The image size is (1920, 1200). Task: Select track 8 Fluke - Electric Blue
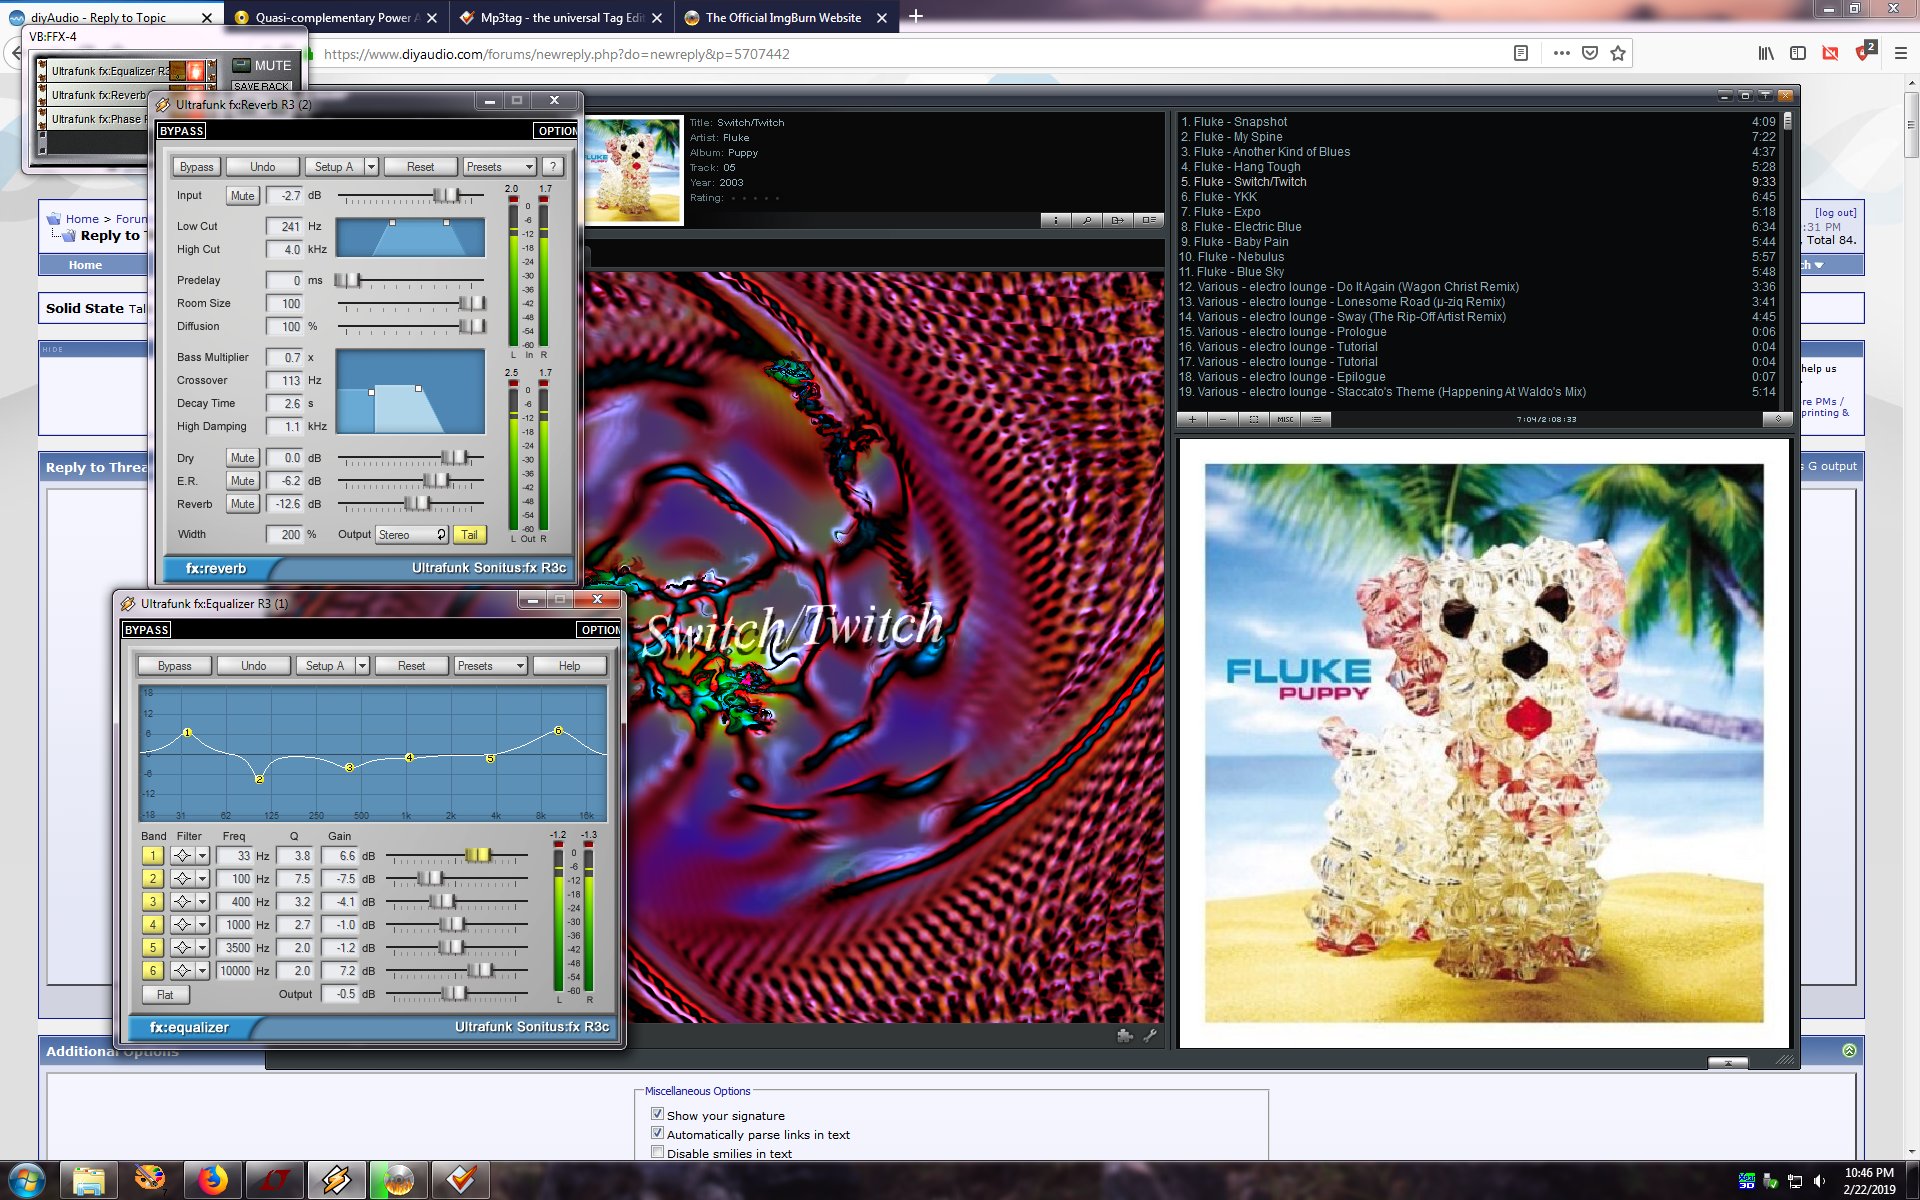tap(1477, 227)
